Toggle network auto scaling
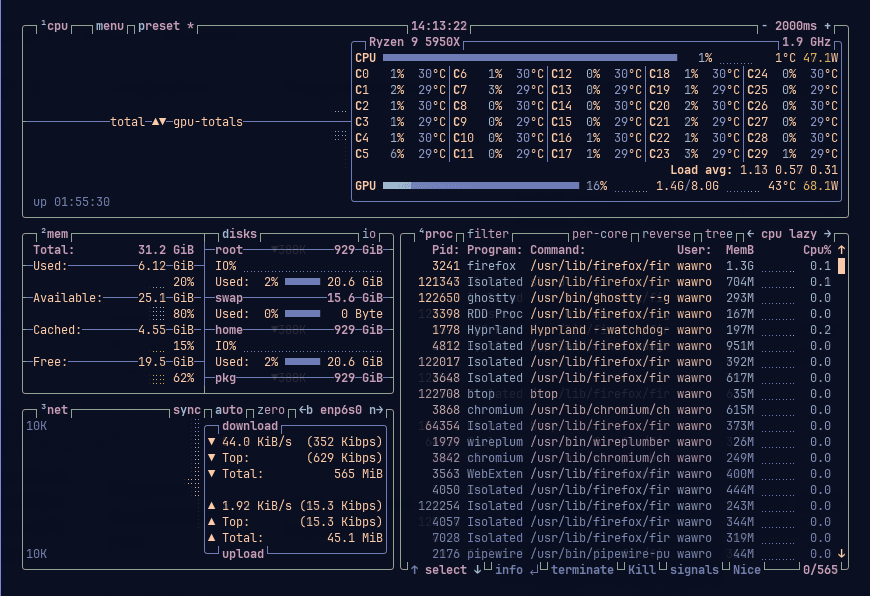870x596 pixels. tap(229, 410)
